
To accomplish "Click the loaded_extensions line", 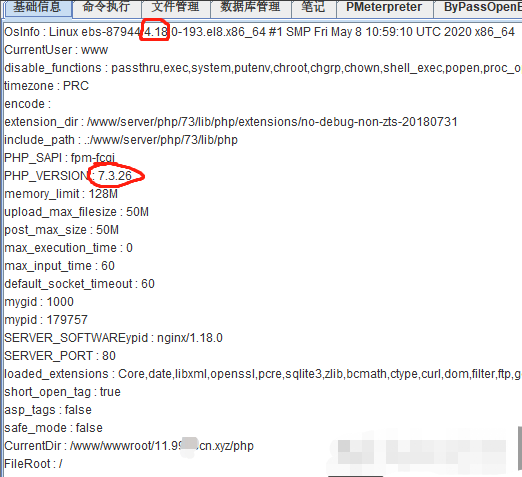I will pos(263,374).
